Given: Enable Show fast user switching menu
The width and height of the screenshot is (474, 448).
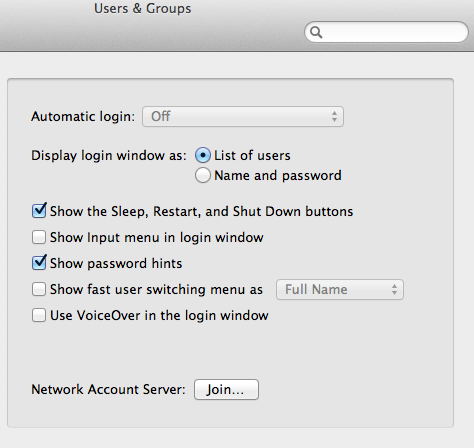Looking at the screenshot, I should click(39, 289).
